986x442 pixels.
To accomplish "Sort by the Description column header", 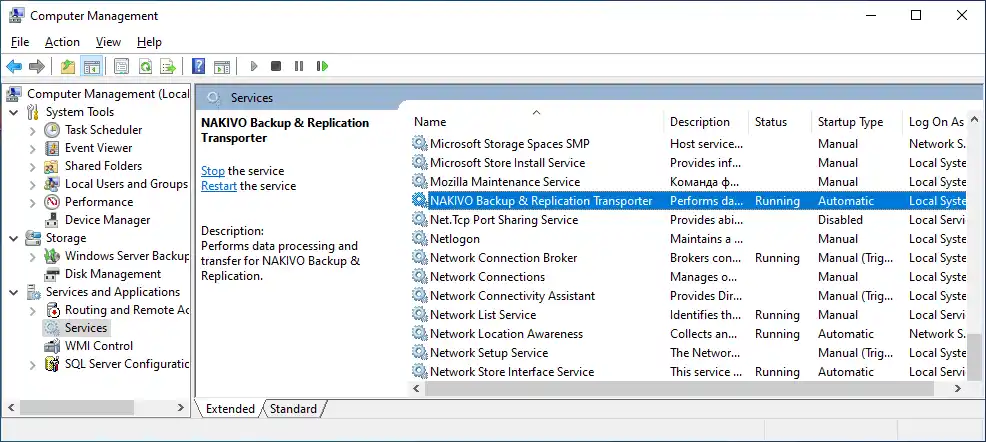I will (x=706, y=122).
